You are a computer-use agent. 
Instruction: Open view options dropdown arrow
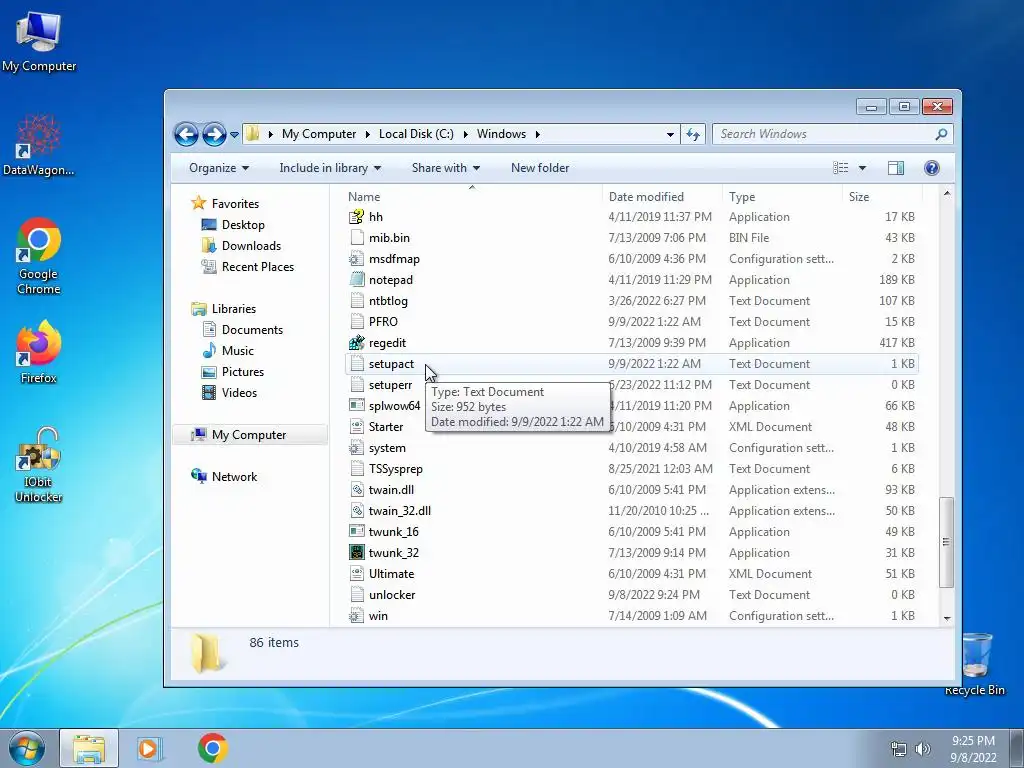(x=862, y=168)
